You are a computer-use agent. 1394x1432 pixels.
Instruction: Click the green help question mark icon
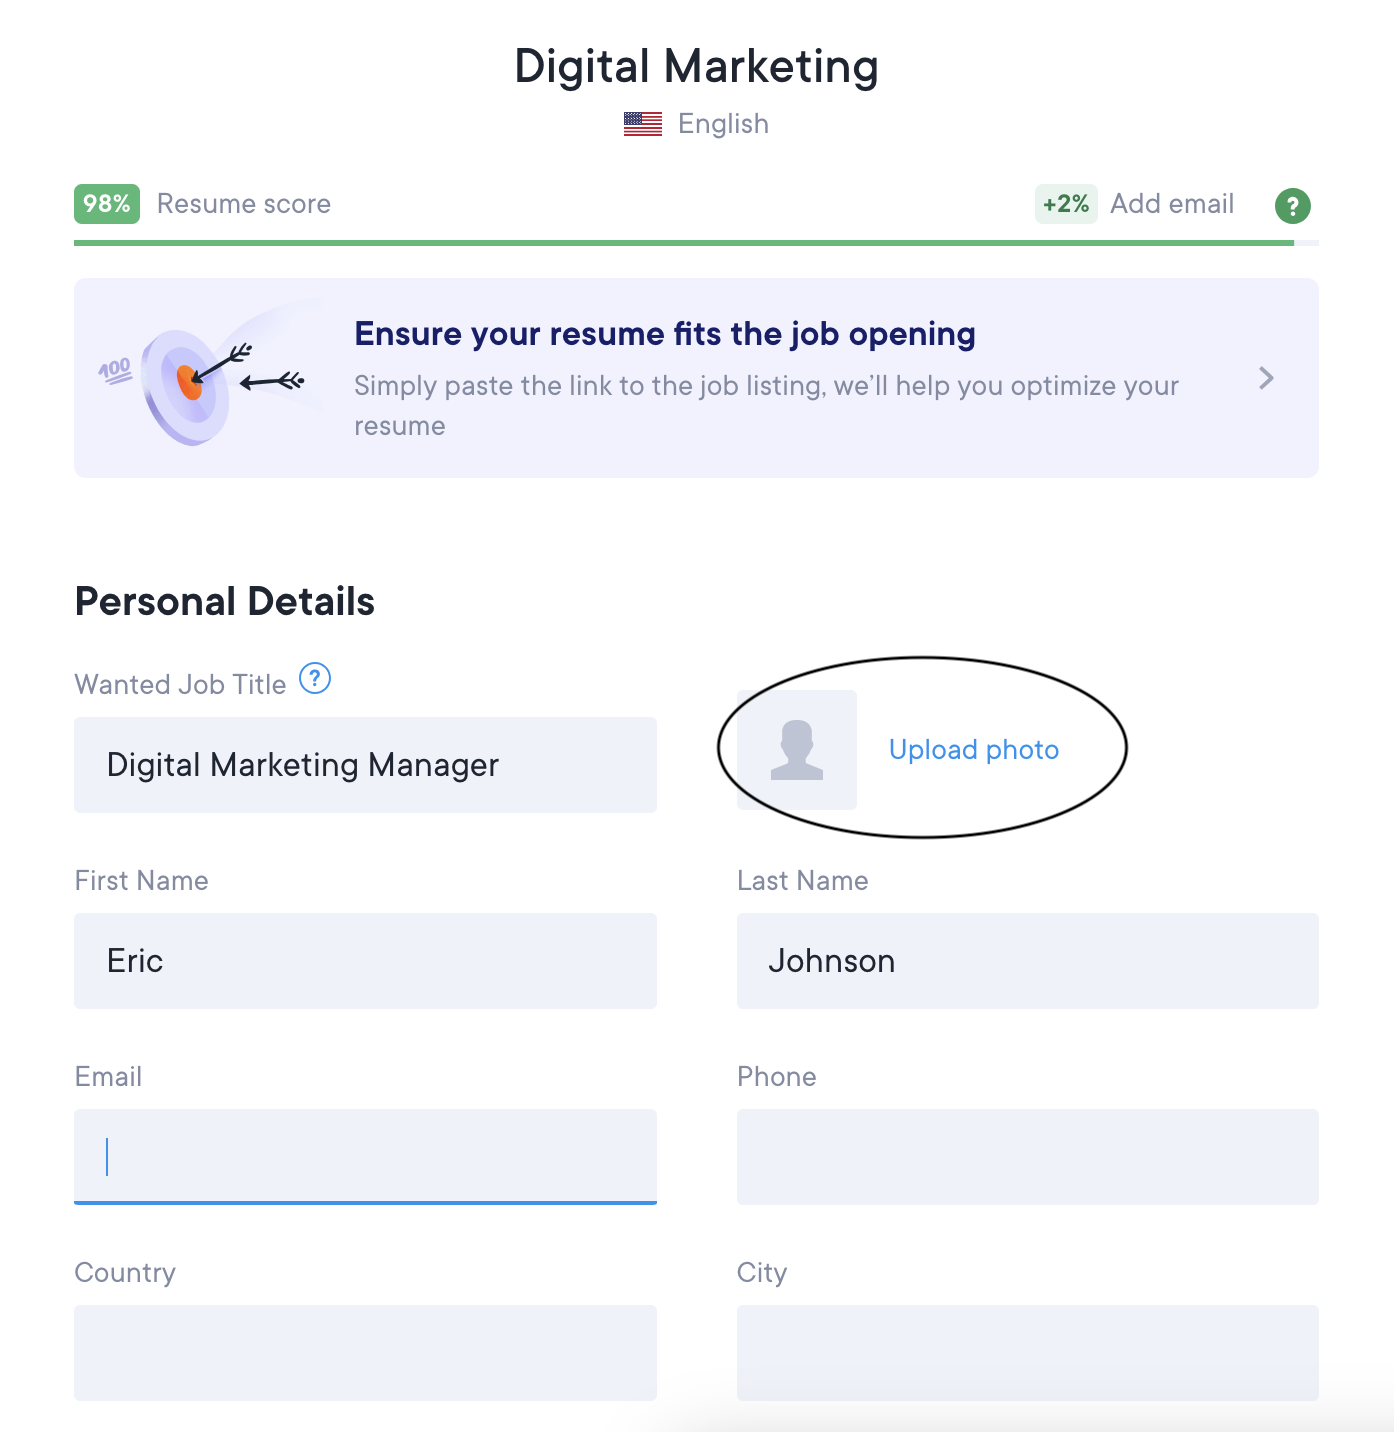(1292, 206)
